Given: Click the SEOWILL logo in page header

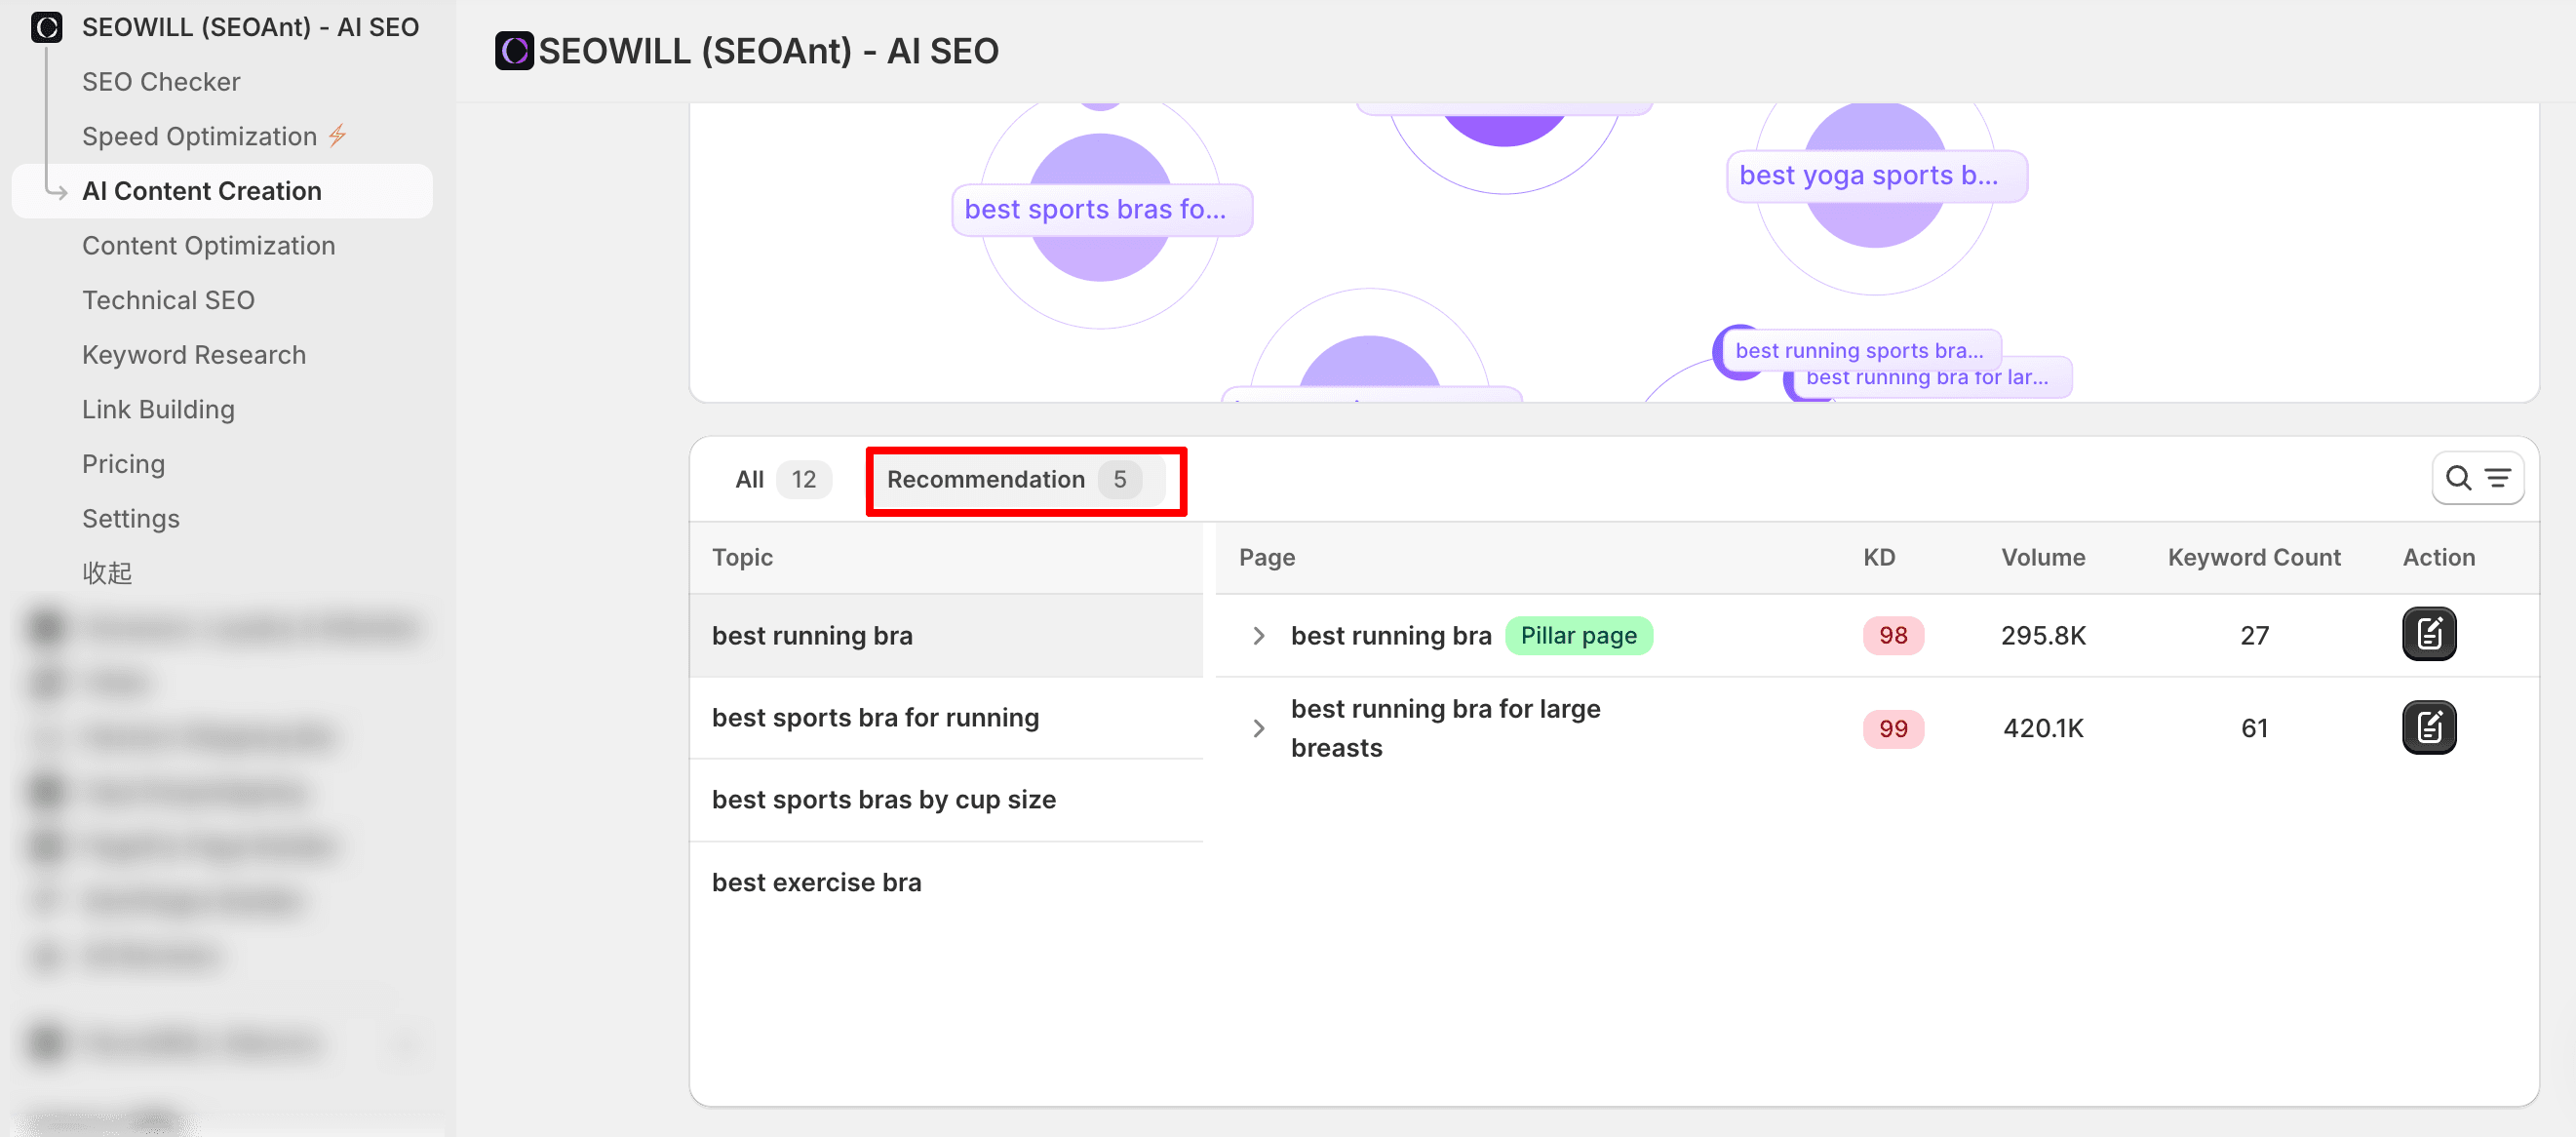Looking at the screenshot, I should coord(514,51).
